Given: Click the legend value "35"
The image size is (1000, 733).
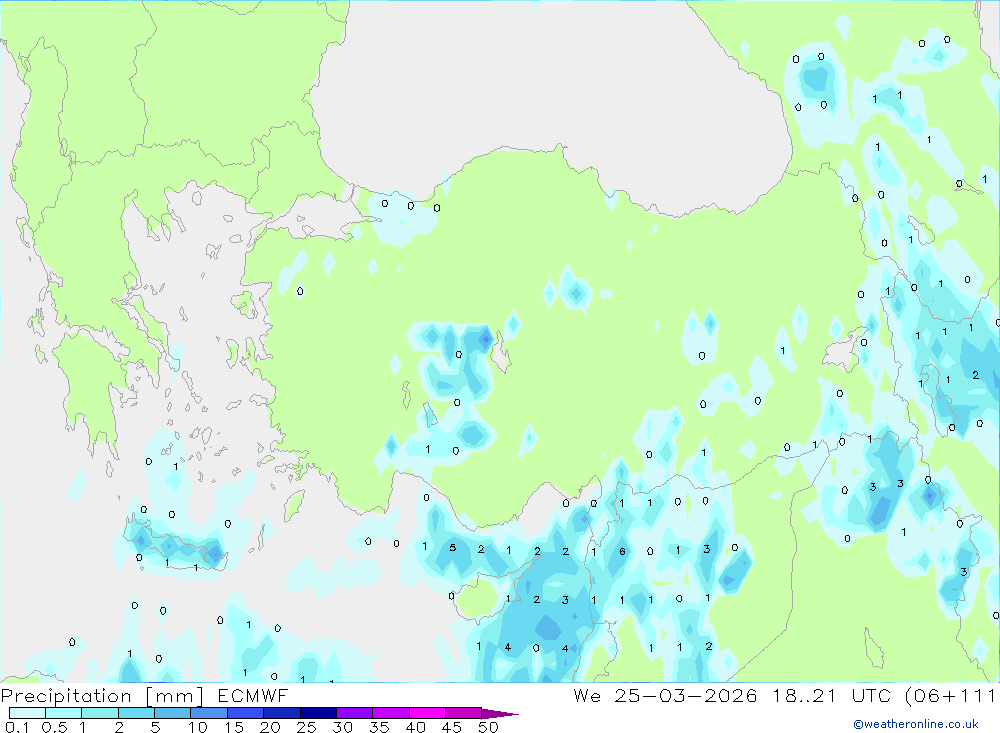Looking at the screenshot, I should 379,727.
